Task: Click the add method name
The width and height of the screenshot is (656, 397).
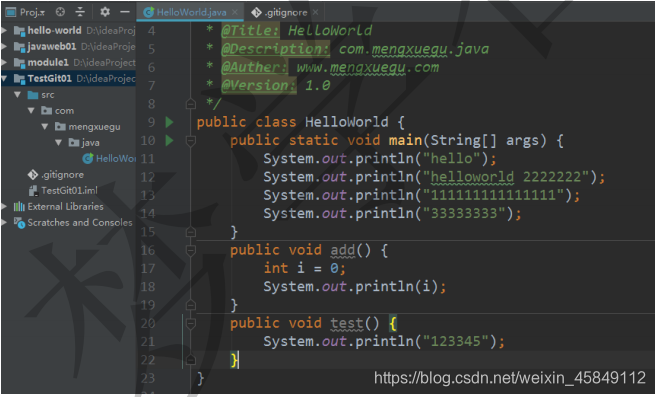Action: click(343, 250)
